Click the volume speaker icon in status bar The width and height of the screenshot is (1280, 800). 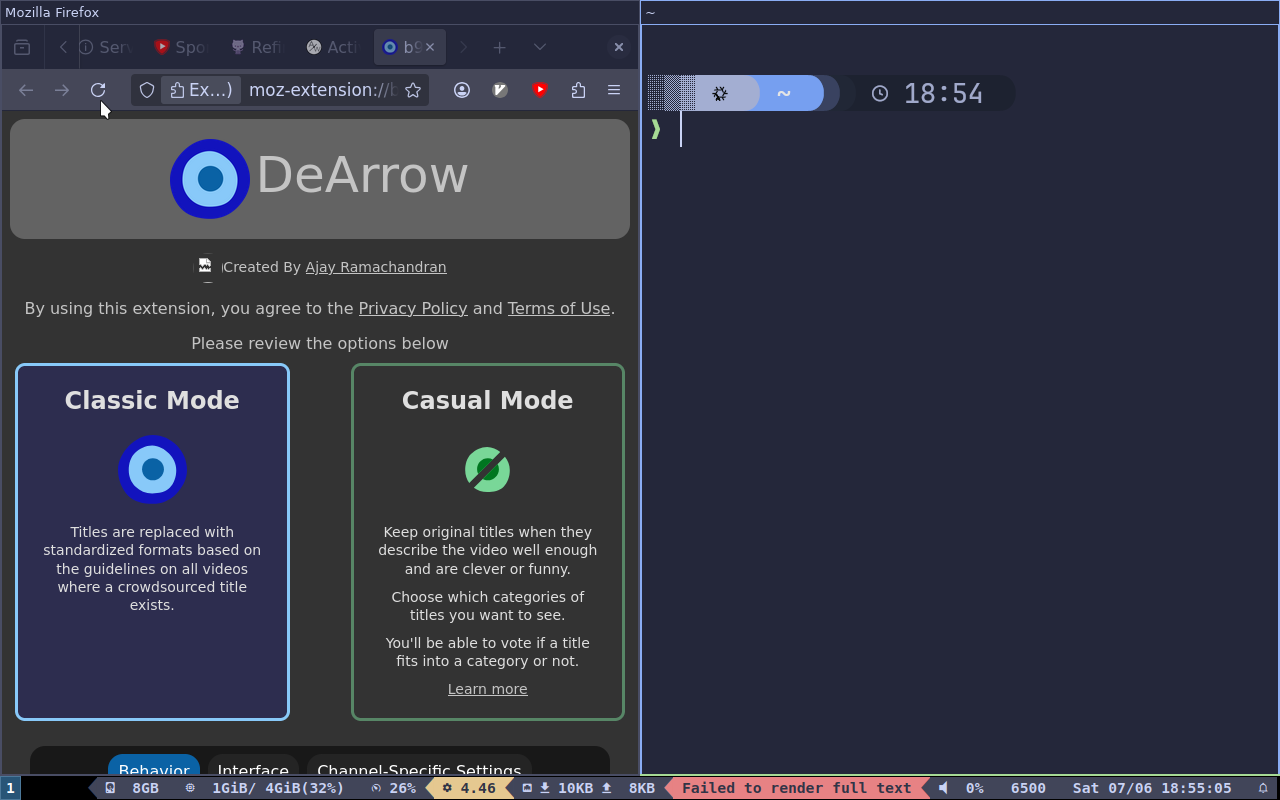click(x=943, y=788)
